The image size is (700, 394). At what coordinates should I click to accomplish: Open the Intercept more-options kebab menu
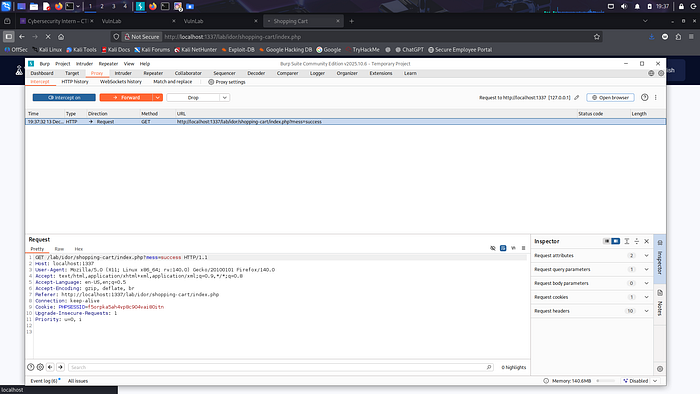pyautogui.click(x=655, y=97)
